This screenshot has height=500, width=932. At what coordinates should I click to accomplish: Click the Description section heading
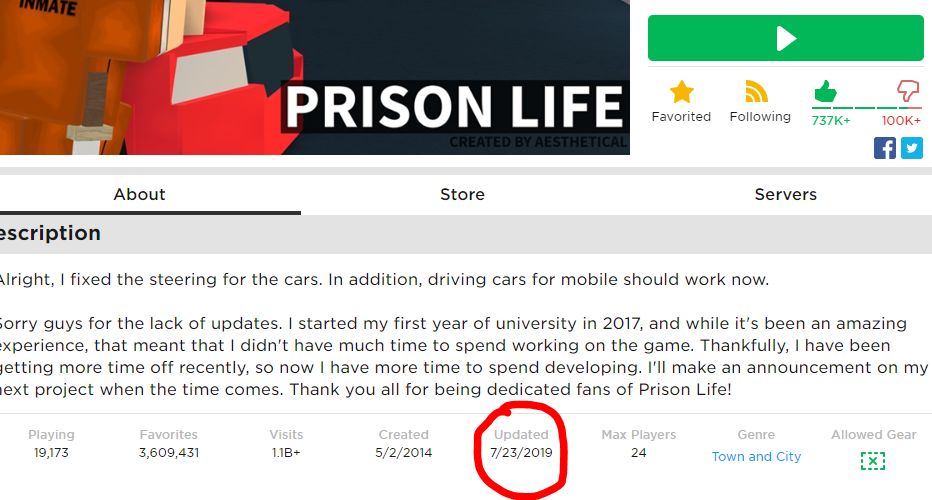tap(50, 233)
